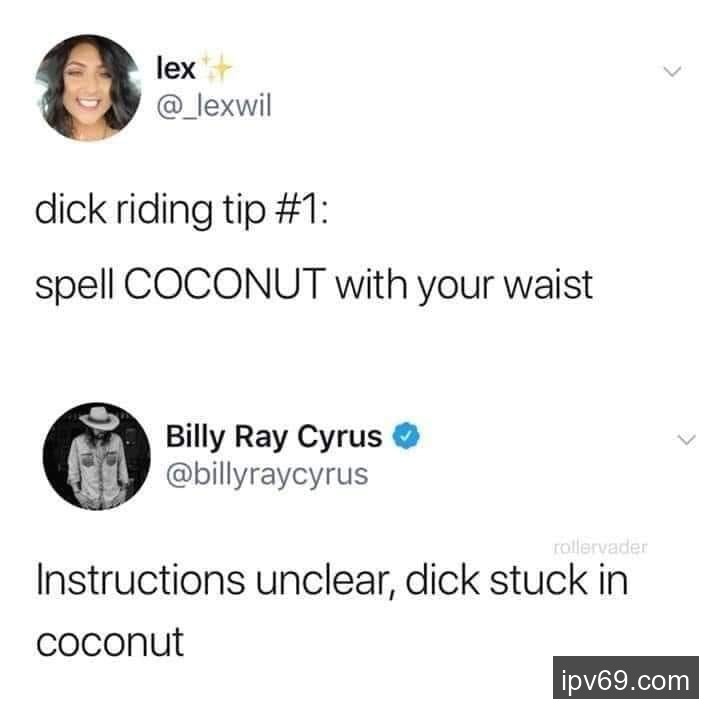Click 'dick stuck in' reply text
Screen dimensions: 720x720
click(516, 580)
